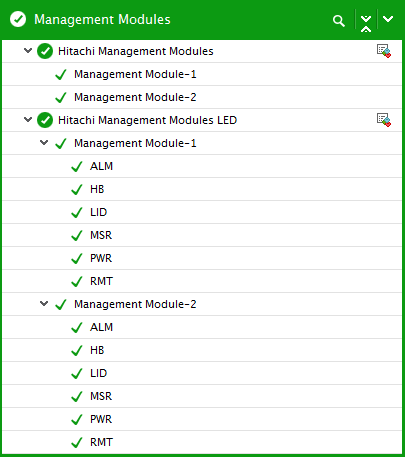Select HB LED of Management Module-2
This screenshot has width=405, height=457.
coord(202,350)
